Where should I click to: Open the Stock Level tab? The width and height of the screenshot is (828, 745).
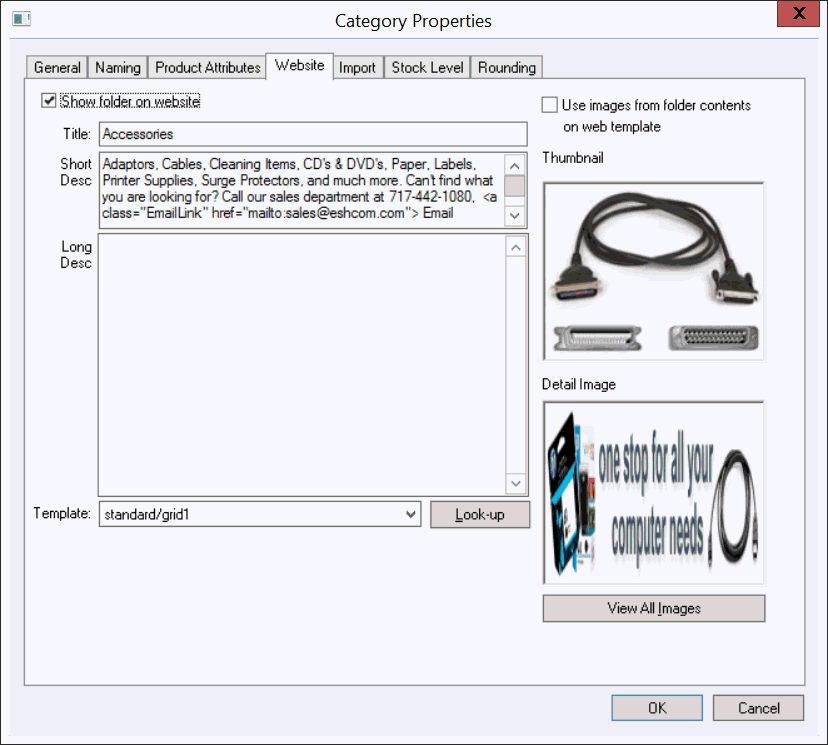coord(427,68)
